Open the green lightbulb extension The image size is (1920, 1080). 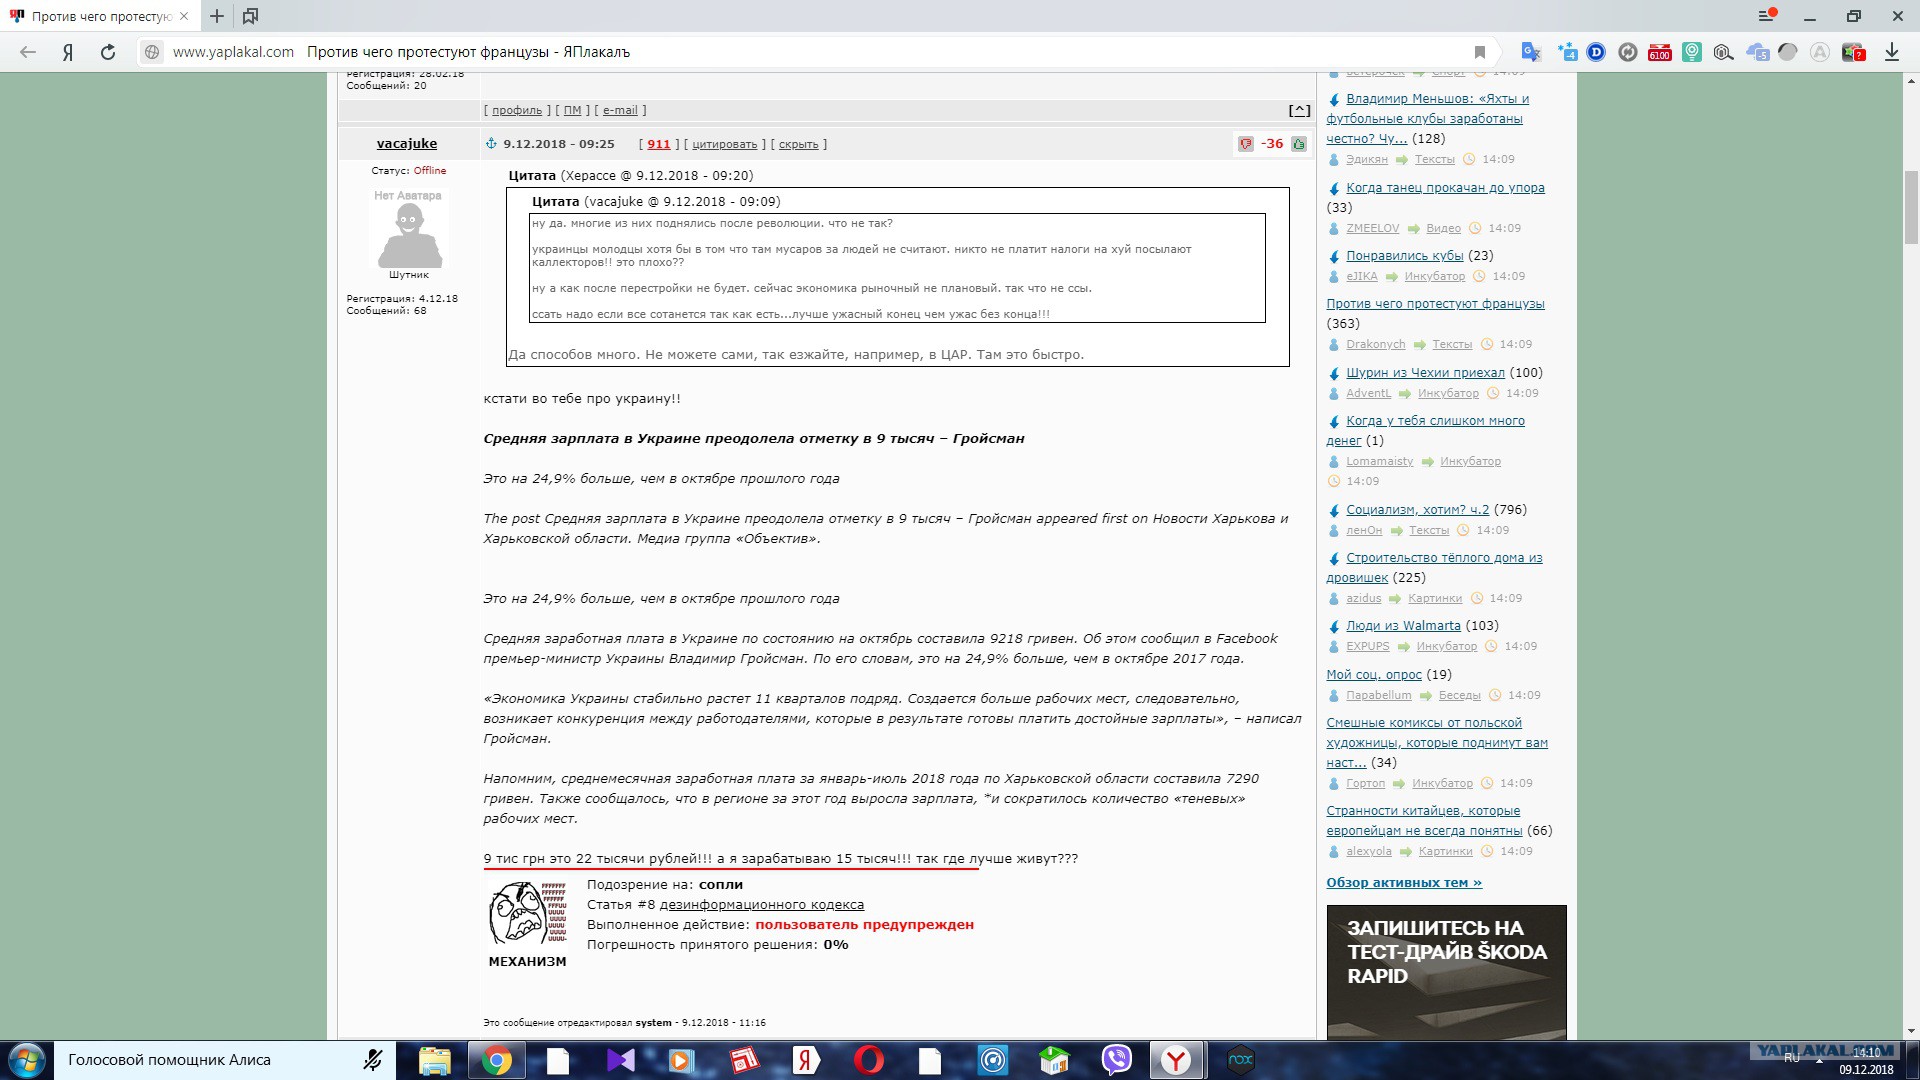[x=1692, y=52]
